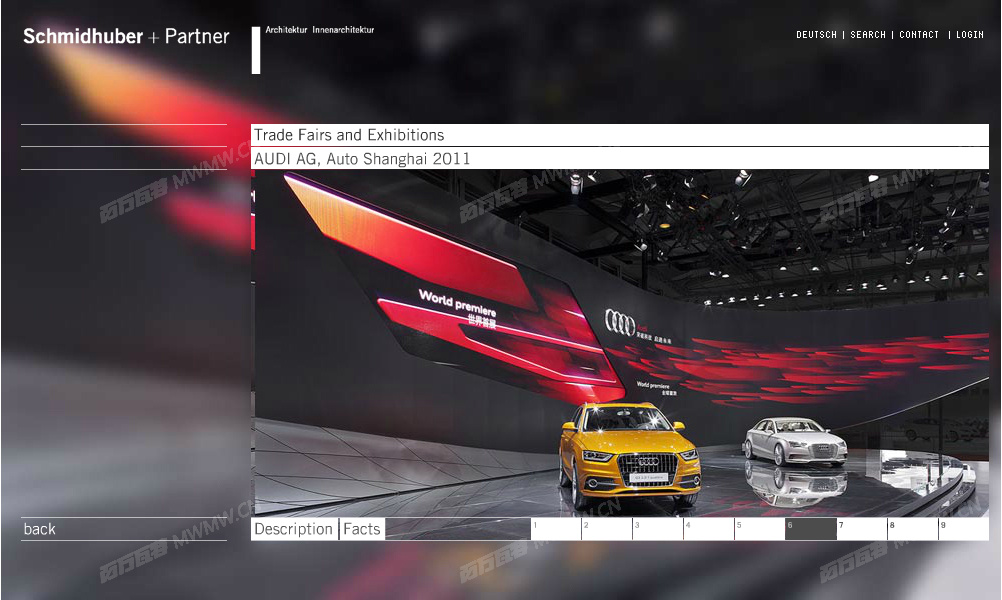Open the LOGIN link
1002x600 pixels.
click(x=969, y=35)
